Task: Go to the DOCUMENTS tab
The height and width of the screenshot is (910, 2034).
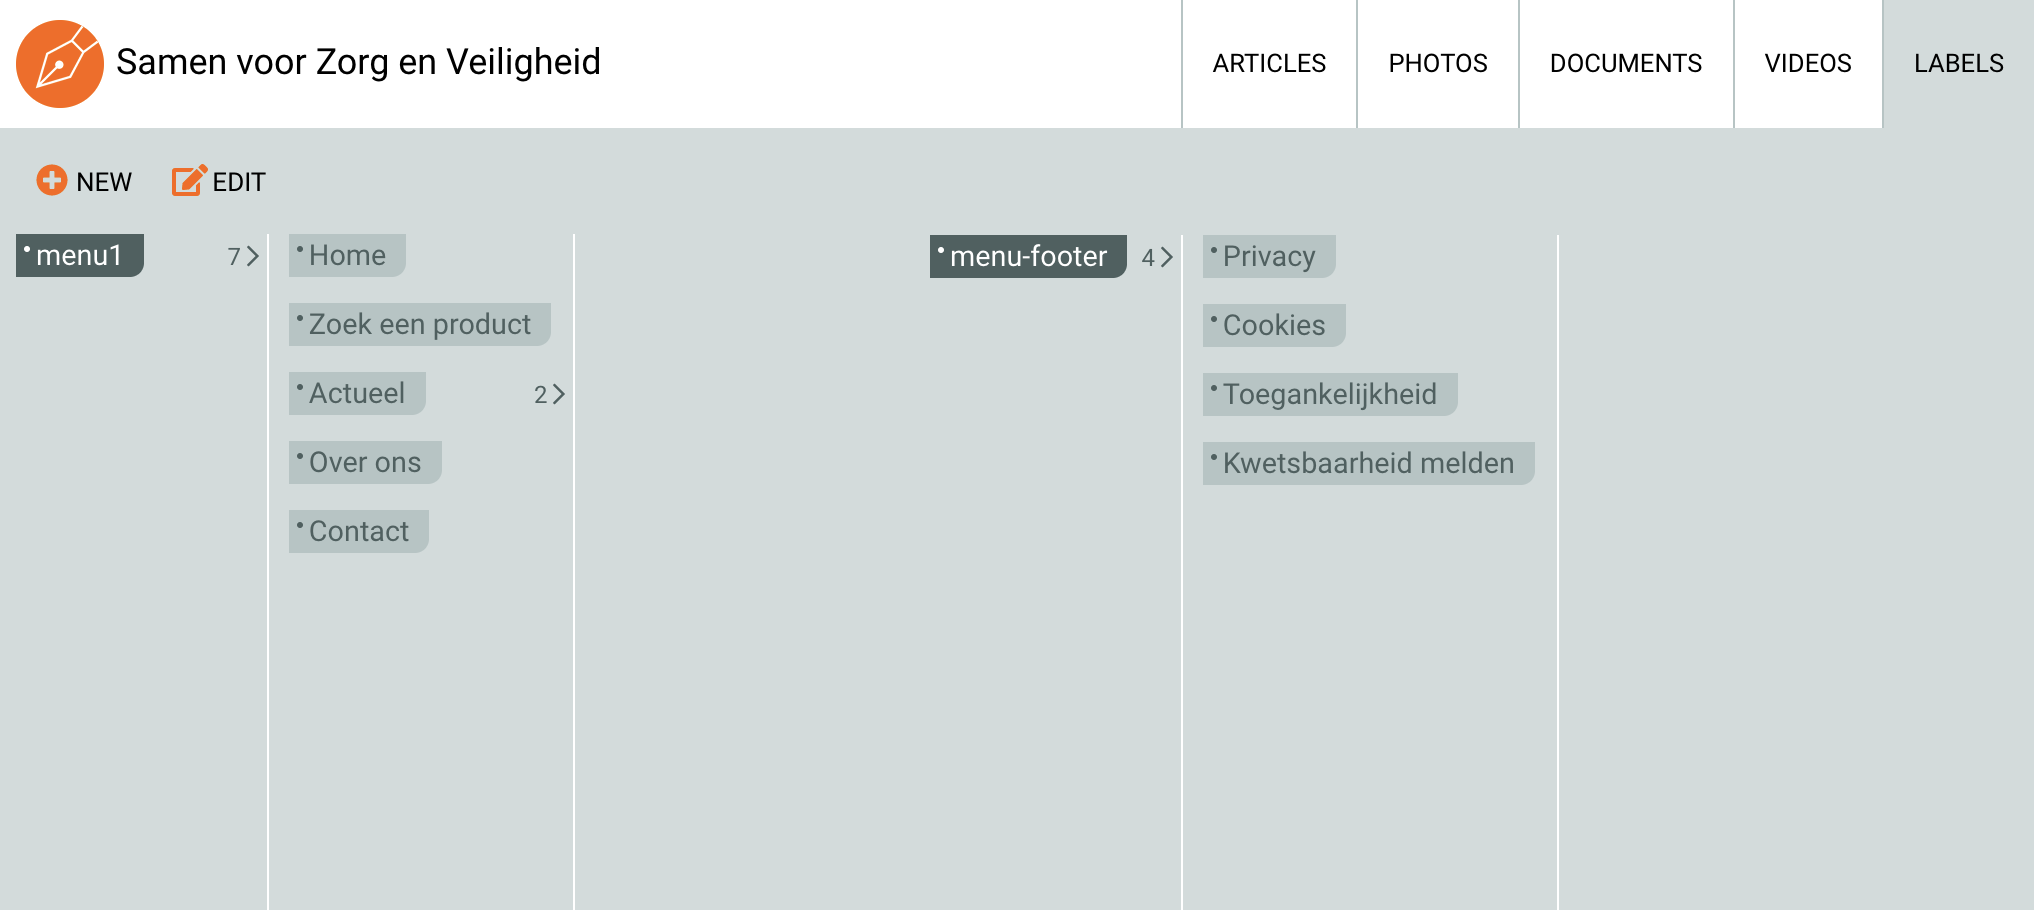Action: pos(1626,64)
